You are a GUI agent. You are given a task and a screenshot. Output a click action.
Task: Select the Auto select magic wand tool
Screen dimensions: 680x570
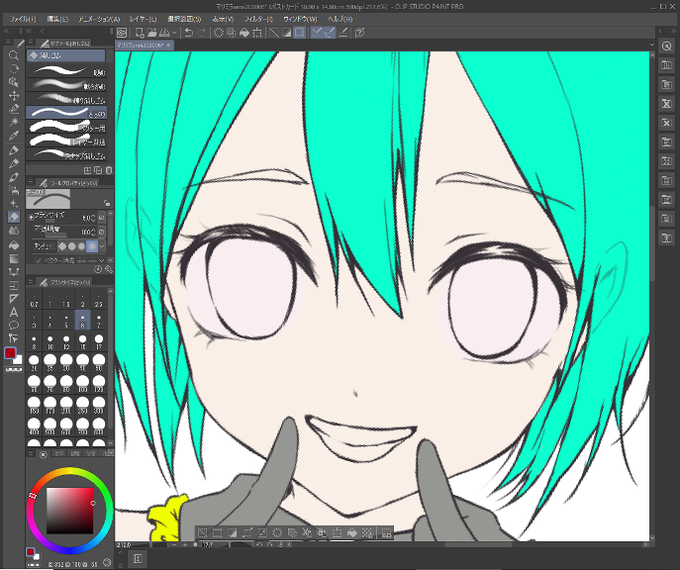14,122
